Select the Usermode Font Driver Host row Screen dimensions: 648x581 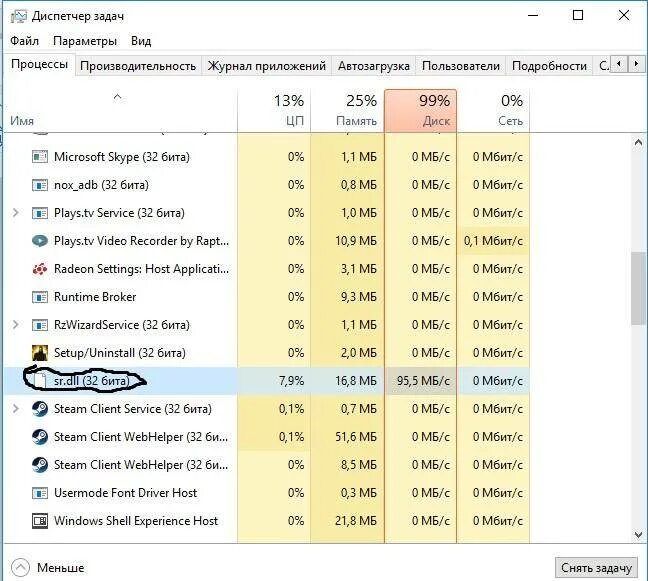coord(267,493)
